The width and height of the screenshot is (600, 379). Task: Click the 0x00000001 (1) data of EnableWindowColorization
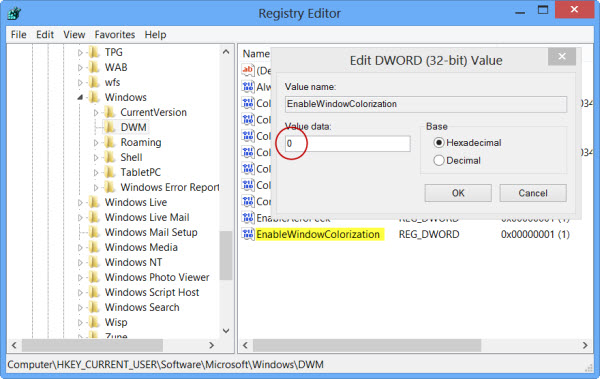535,234
